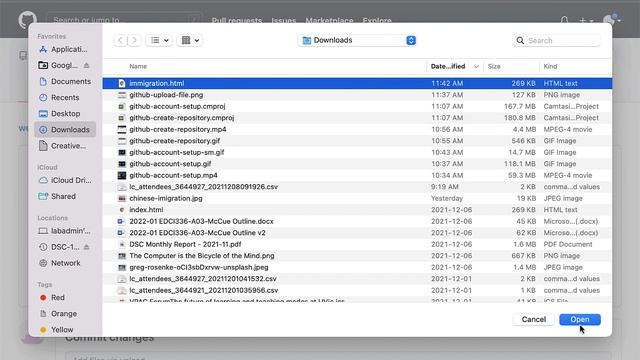Select the file index.html

pos(357,210)
